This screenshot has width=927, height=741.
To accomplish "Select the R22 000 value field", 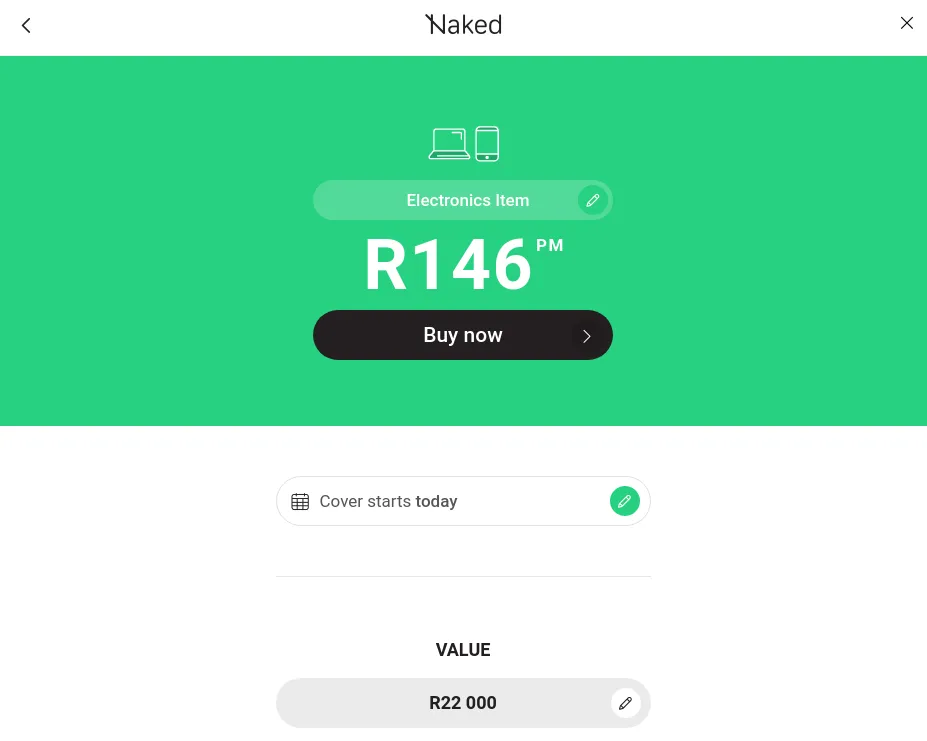I will pos(463,703).
